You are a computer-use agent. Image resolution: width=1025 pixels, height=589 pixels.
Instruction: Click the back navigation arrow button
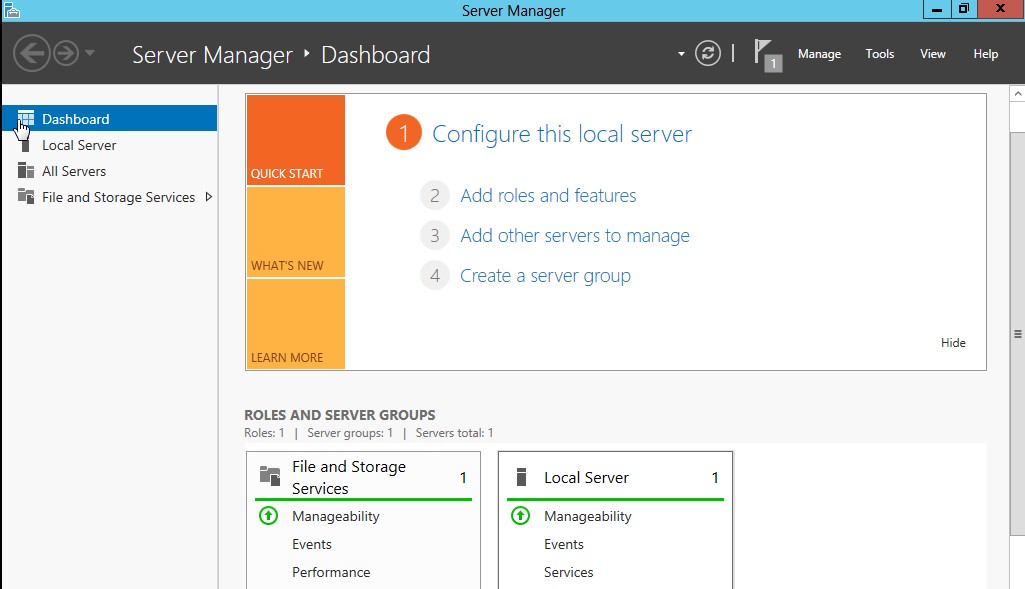click(32, 53)
